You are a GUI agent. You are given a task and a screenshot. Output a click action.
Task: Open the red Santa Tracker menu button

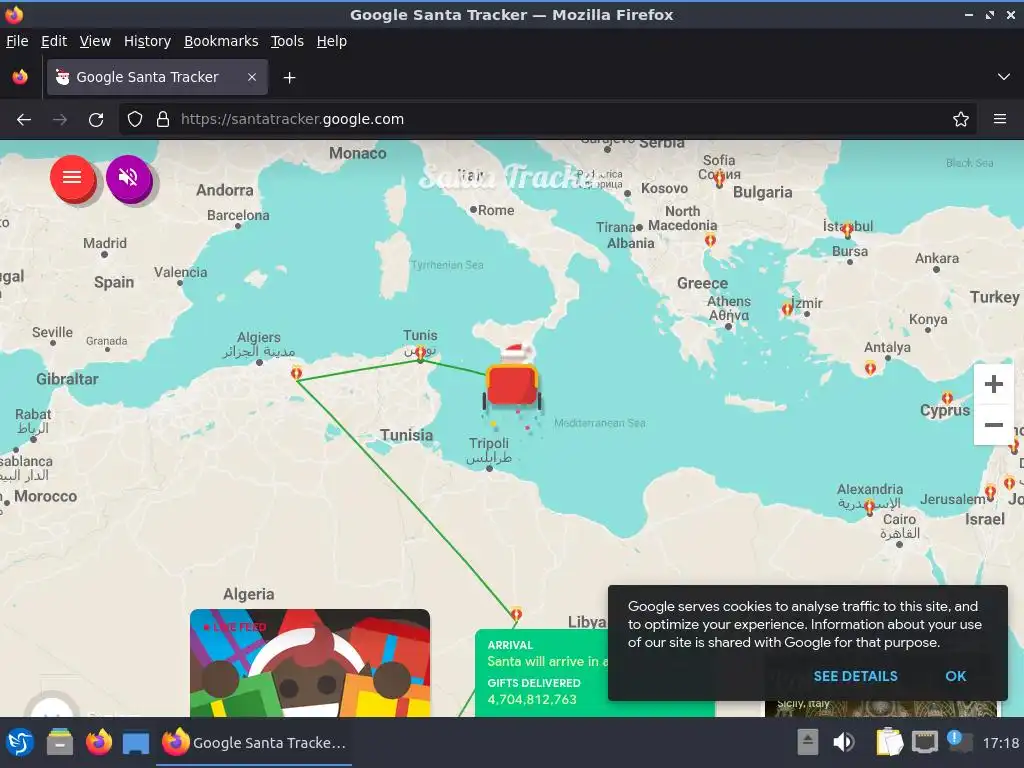72,177
